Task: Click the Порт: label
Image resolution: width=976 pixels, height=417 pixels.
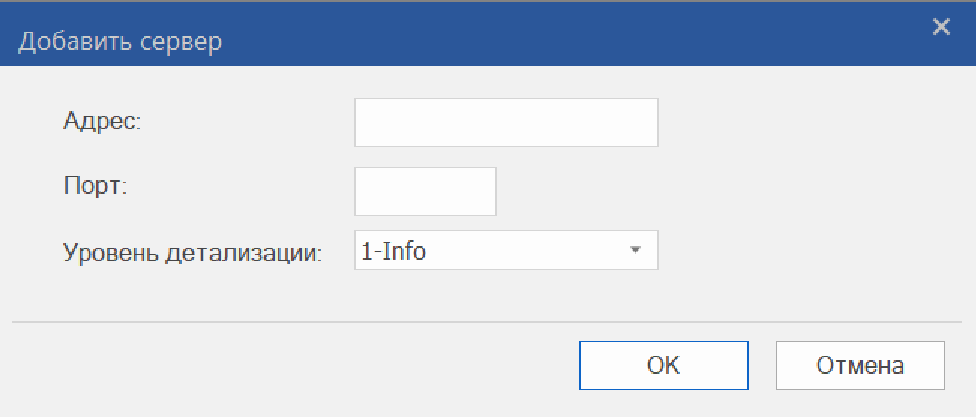Action: 96,187
